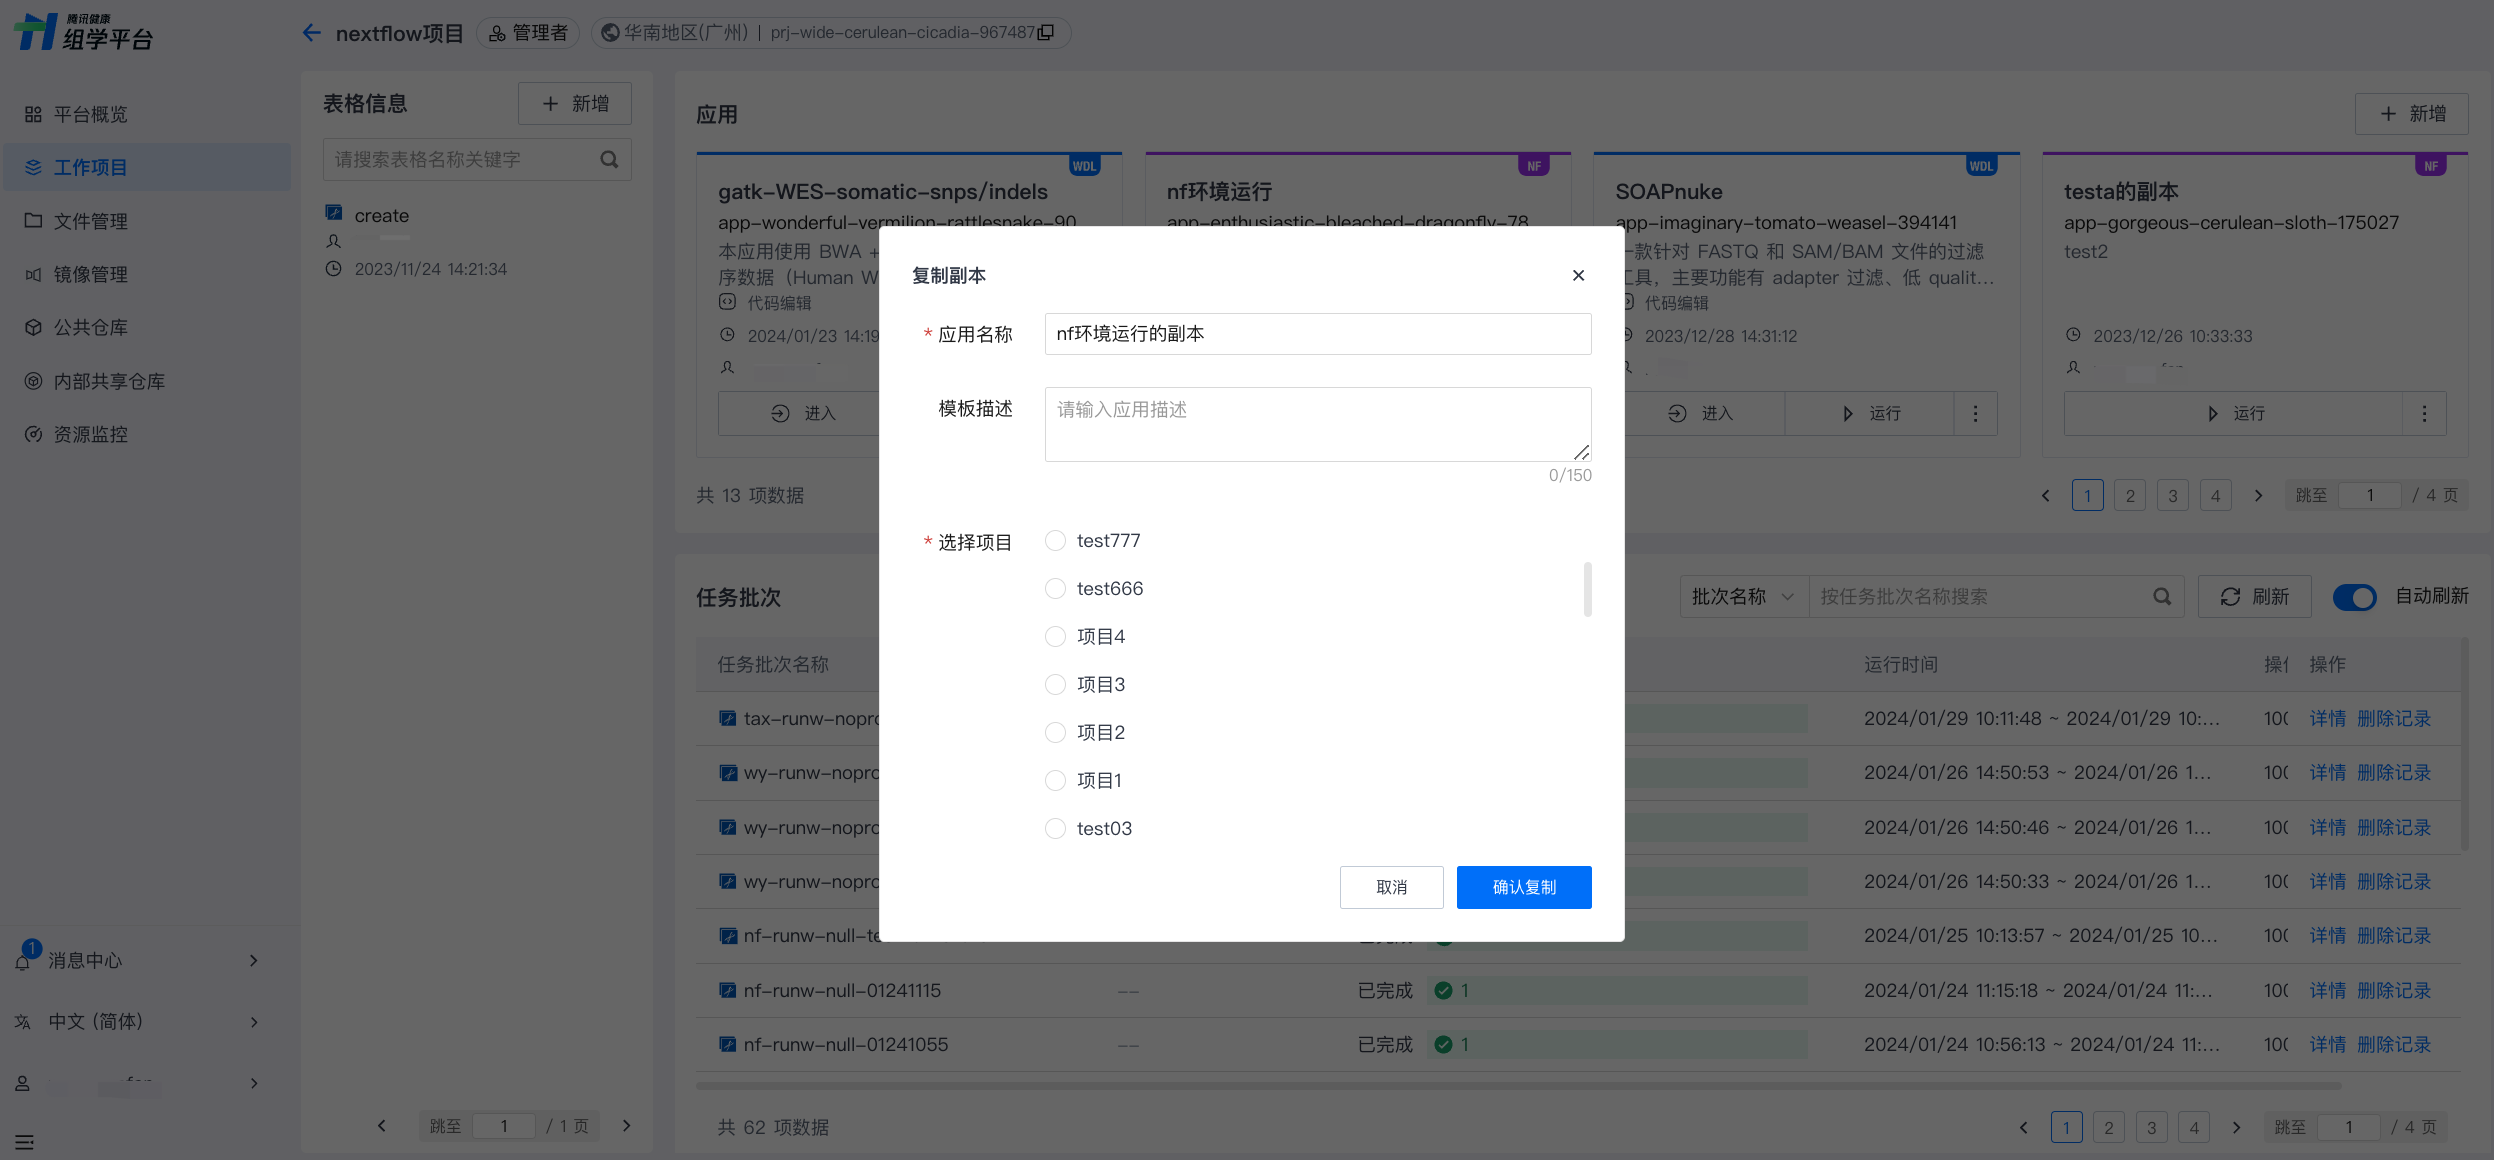Open the 批次名称 dropdown
Screen dimensions: 2494x1160
point(1743,597)
